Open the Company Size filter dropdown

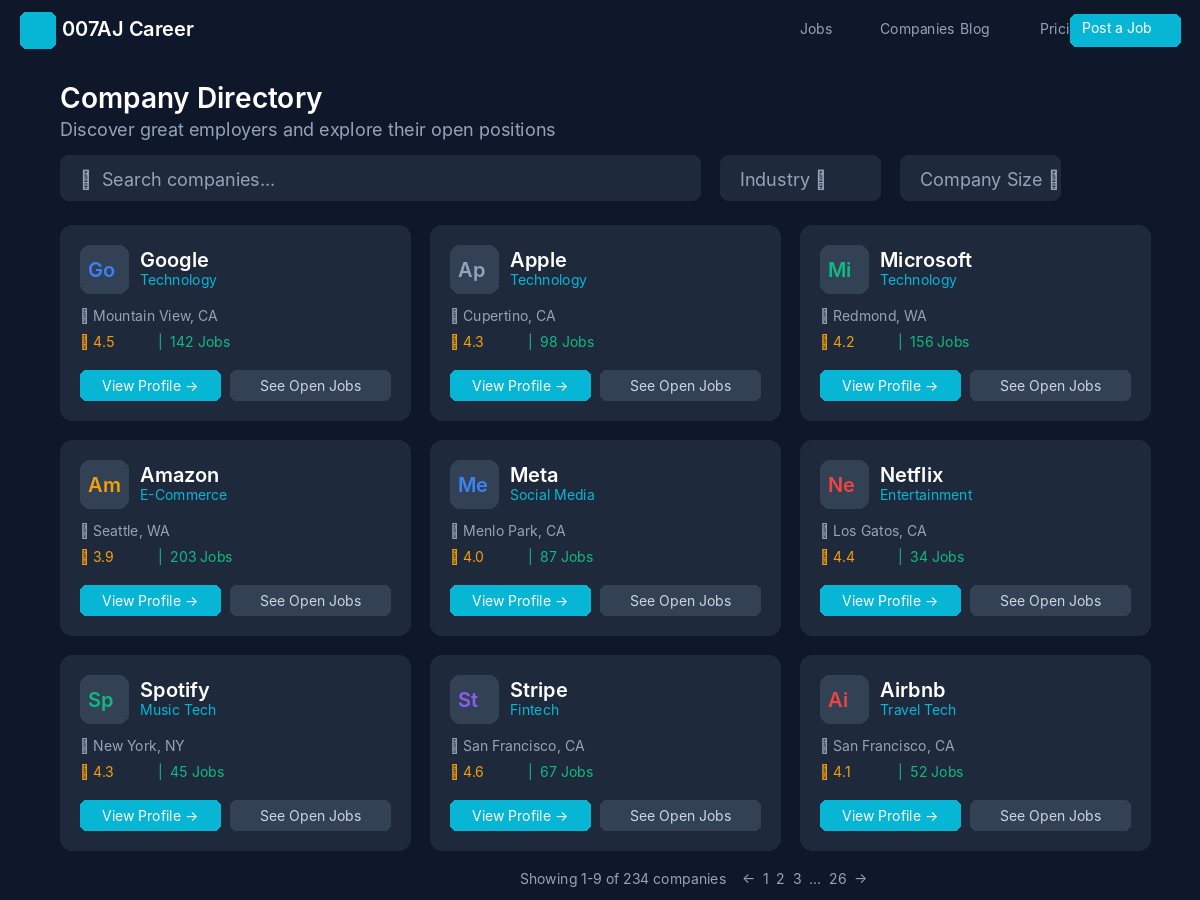click(x=980, y=178)
